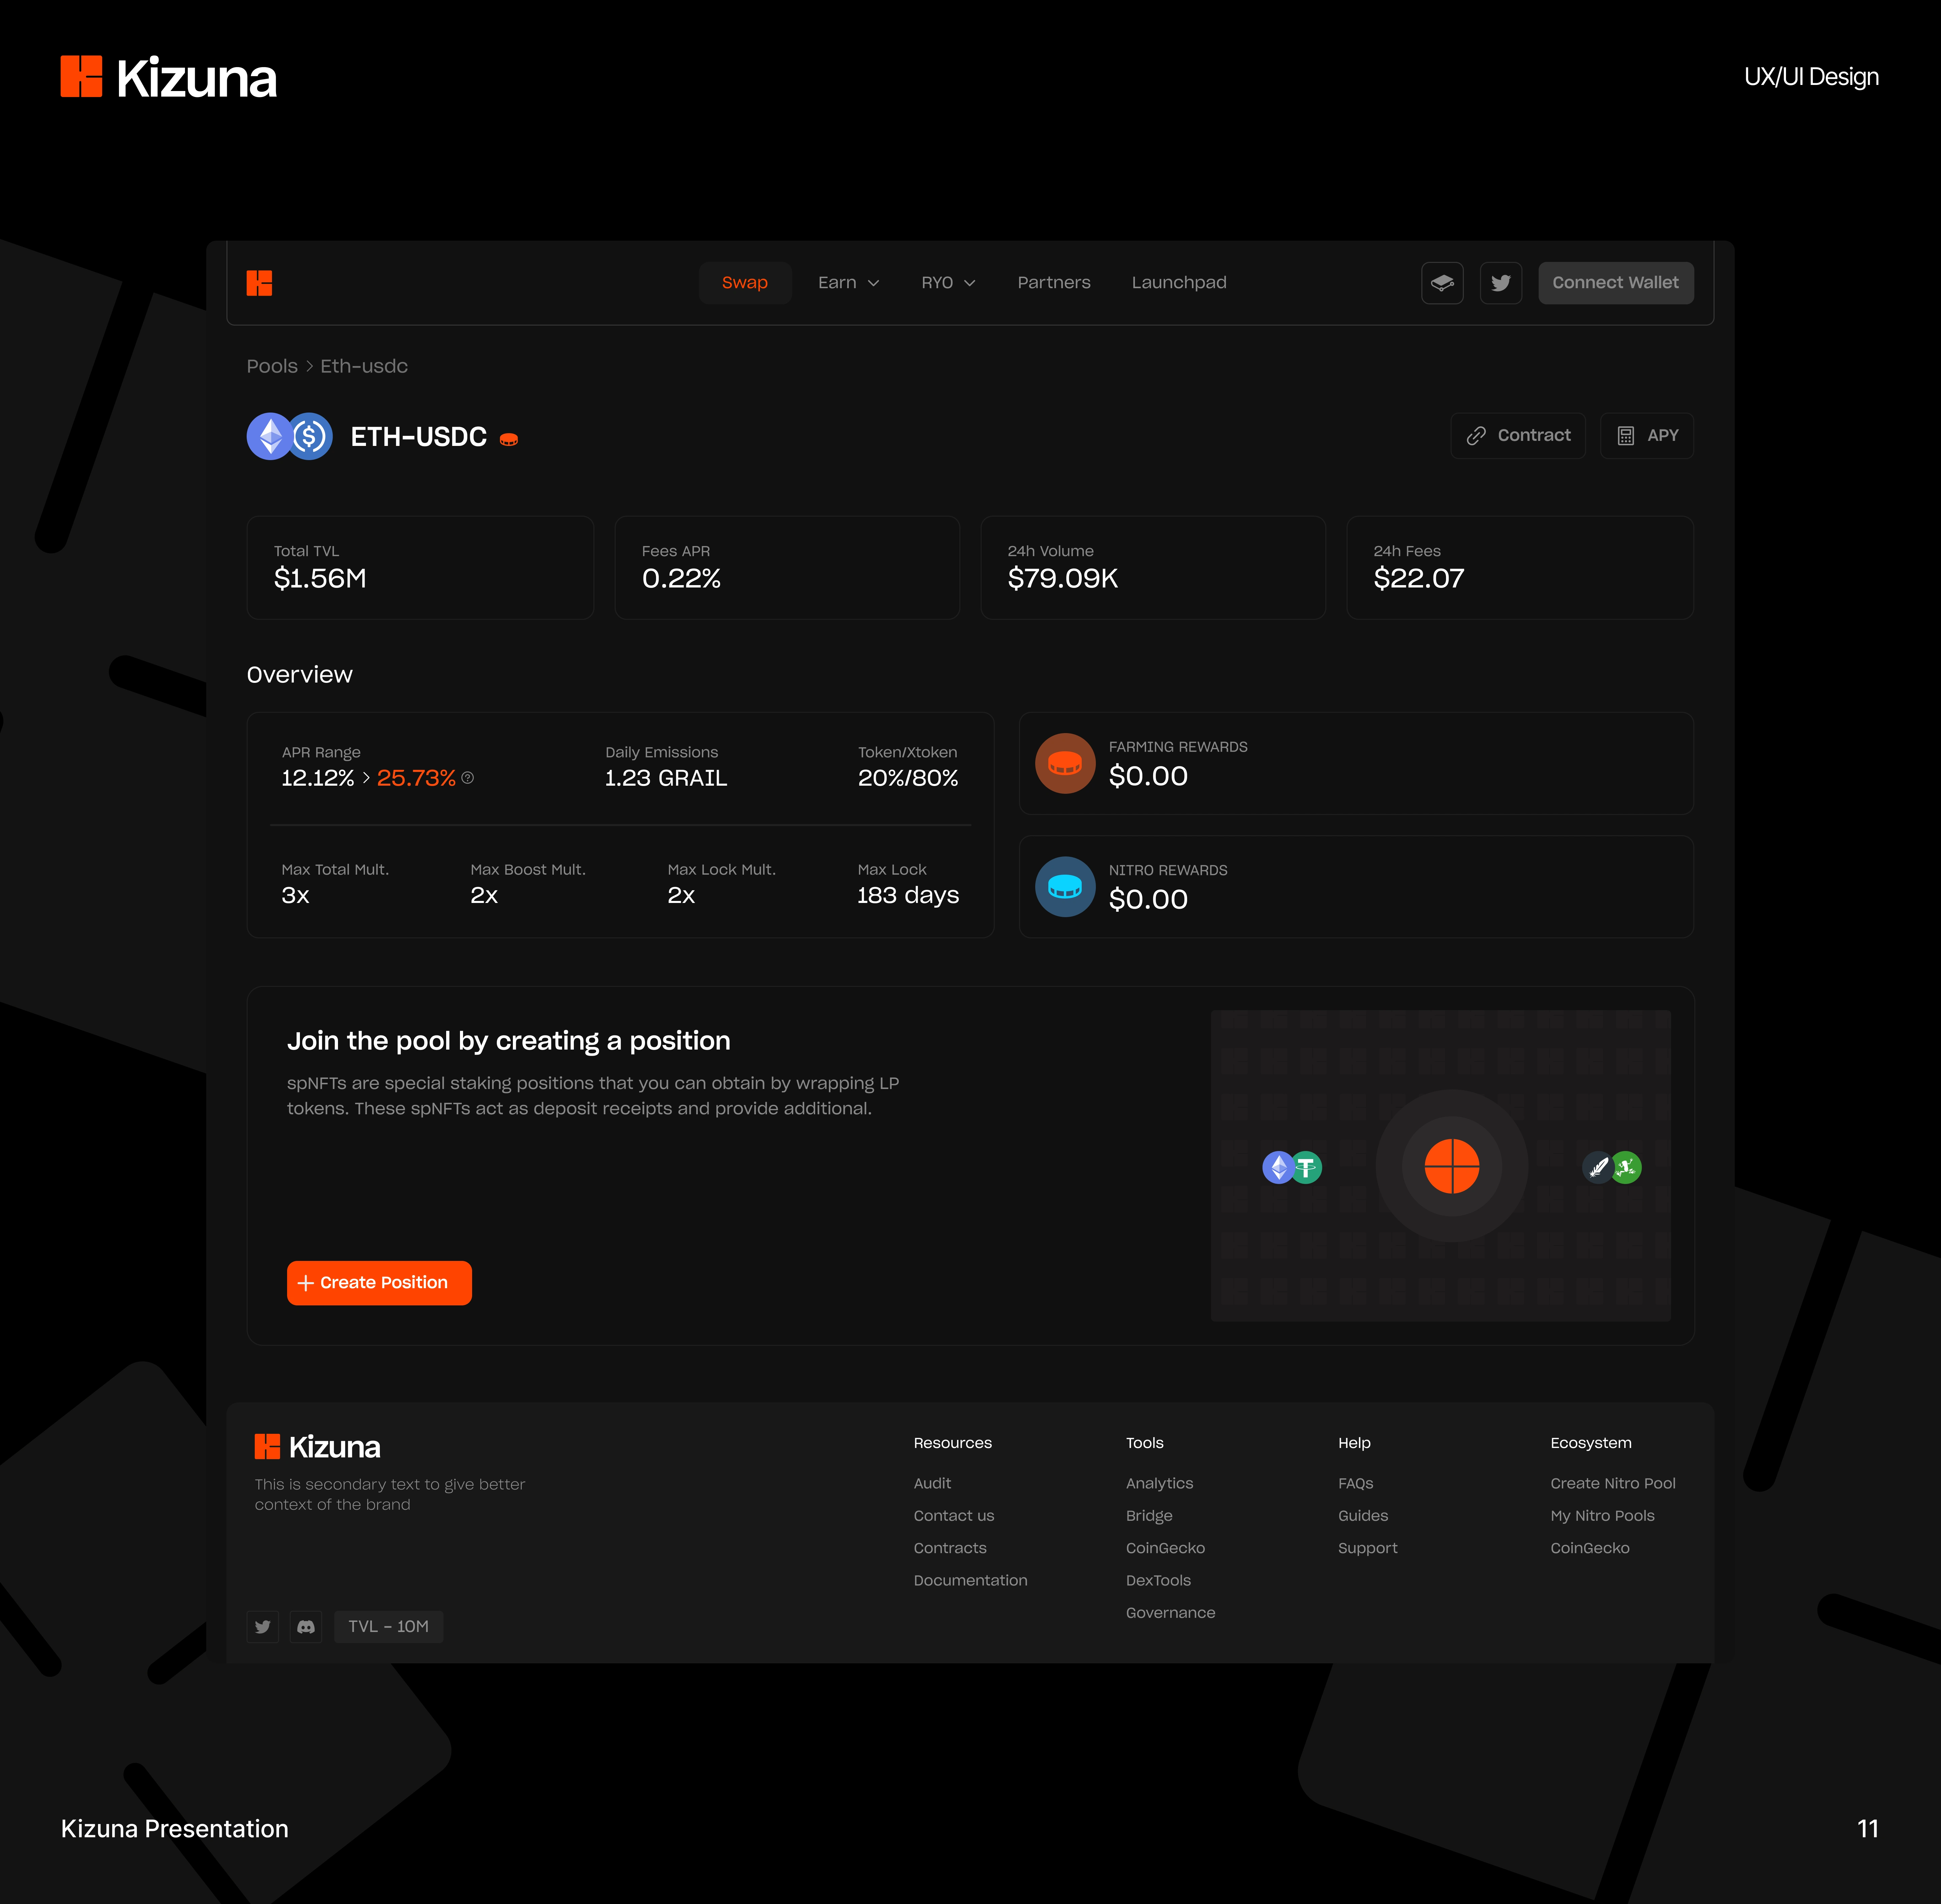Click the 20%/80% Token/Xtoken value
The width and height of the screenshot is (1941, 1904).
[908, 778]
